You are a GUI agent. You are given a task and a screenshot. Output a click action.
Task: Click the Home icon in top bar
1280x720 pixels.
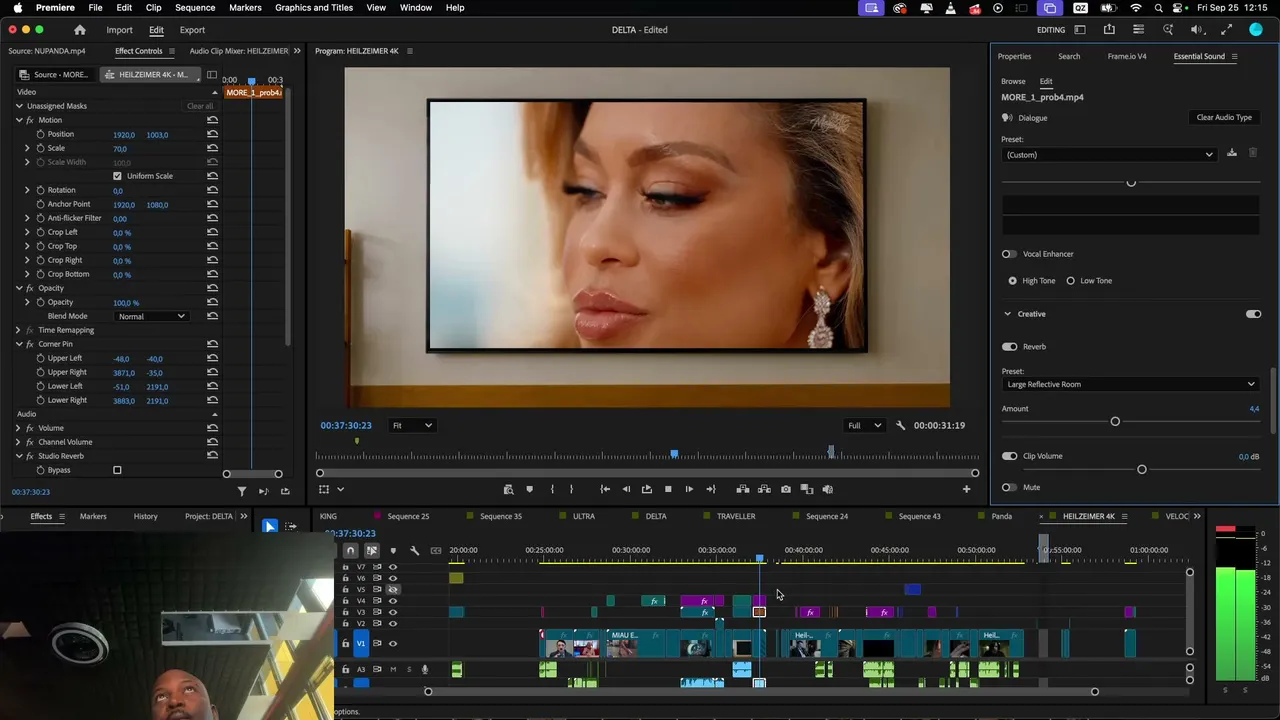(x=80, y=30)
